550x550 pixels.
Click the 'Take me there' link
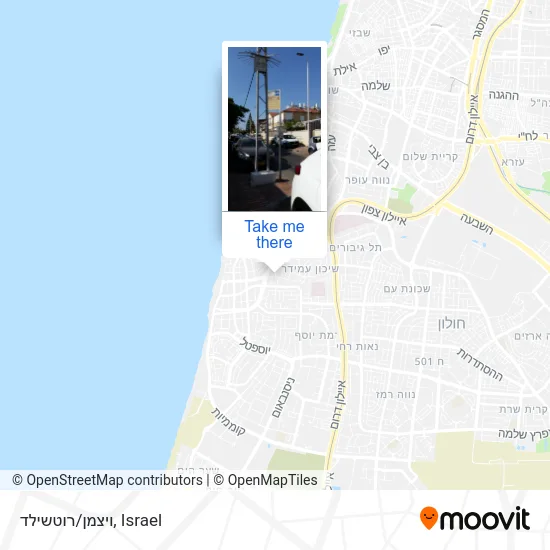pyautogui.click(x=274, y=234)
